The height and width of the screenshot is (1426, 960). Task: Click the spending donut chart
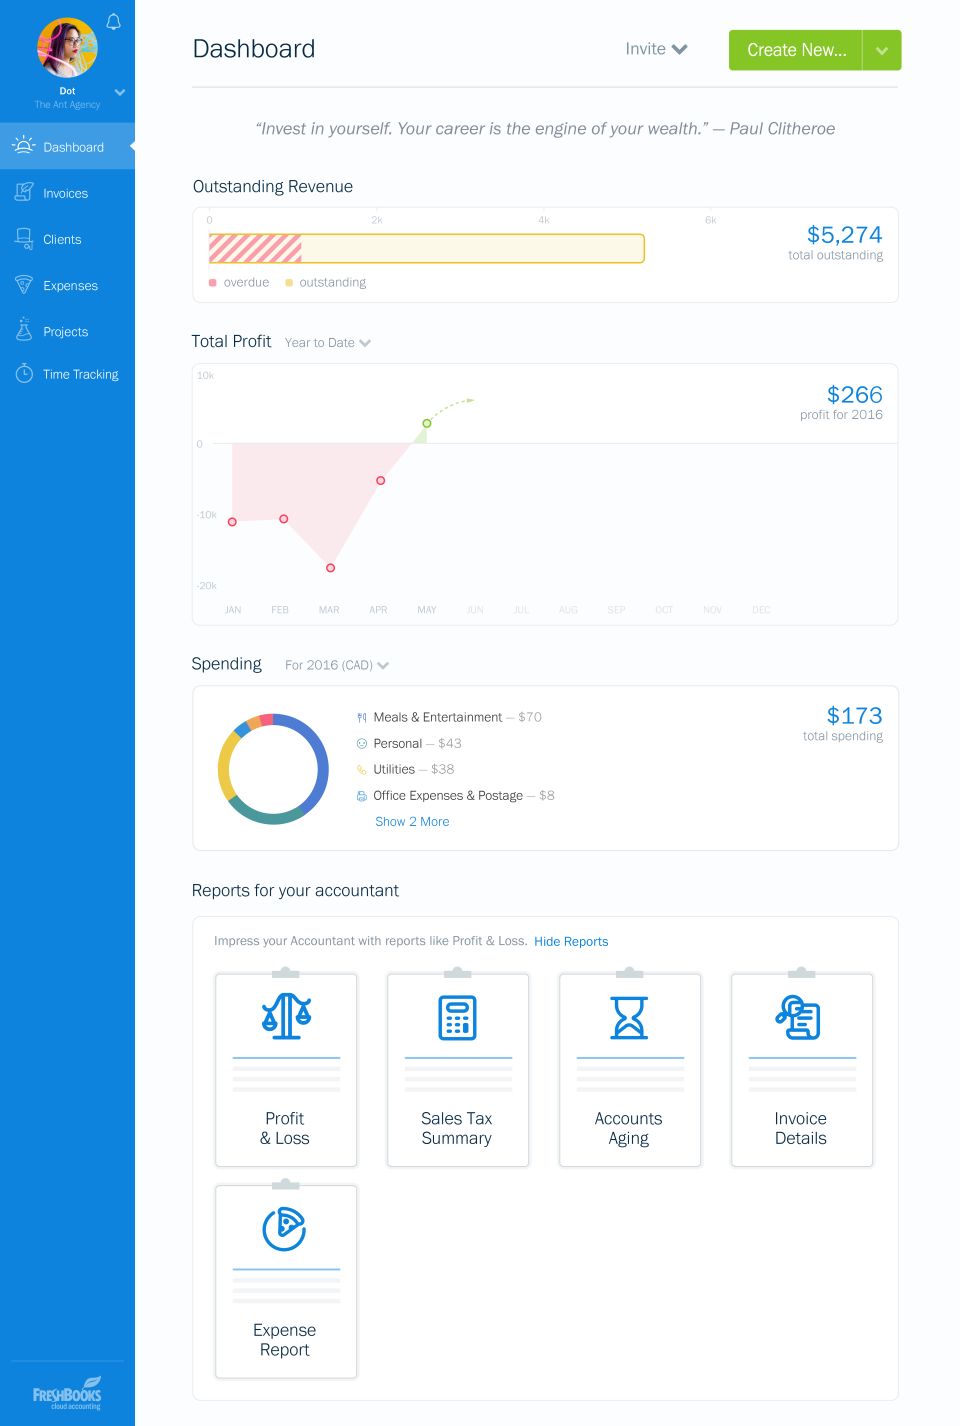pyautogui.click(x=272, y=768)
